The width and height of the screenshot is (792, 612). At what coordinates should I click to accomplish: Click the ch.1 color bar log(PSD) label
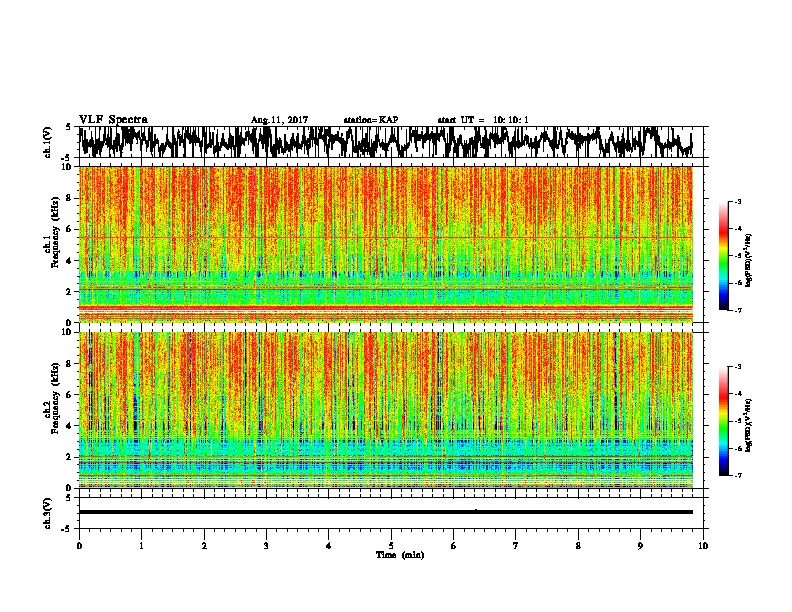tap(748, 261)
